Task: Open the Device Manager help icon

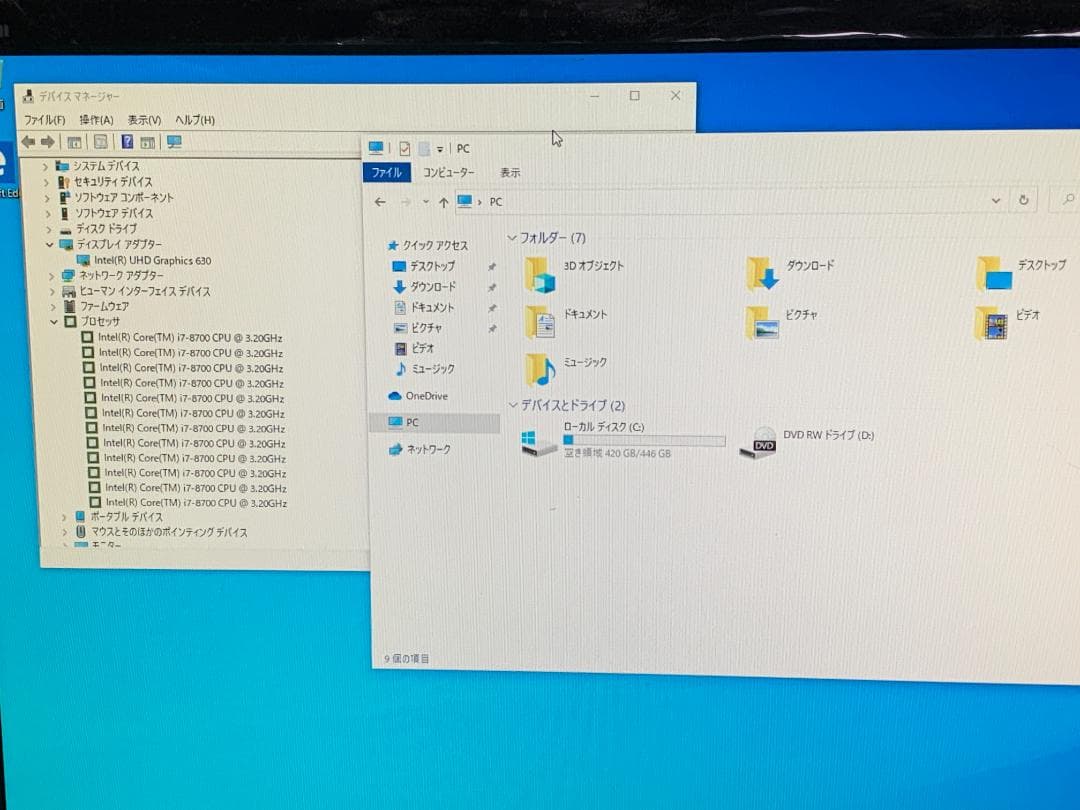Action: pyautogui.click(x=127, y=141)
